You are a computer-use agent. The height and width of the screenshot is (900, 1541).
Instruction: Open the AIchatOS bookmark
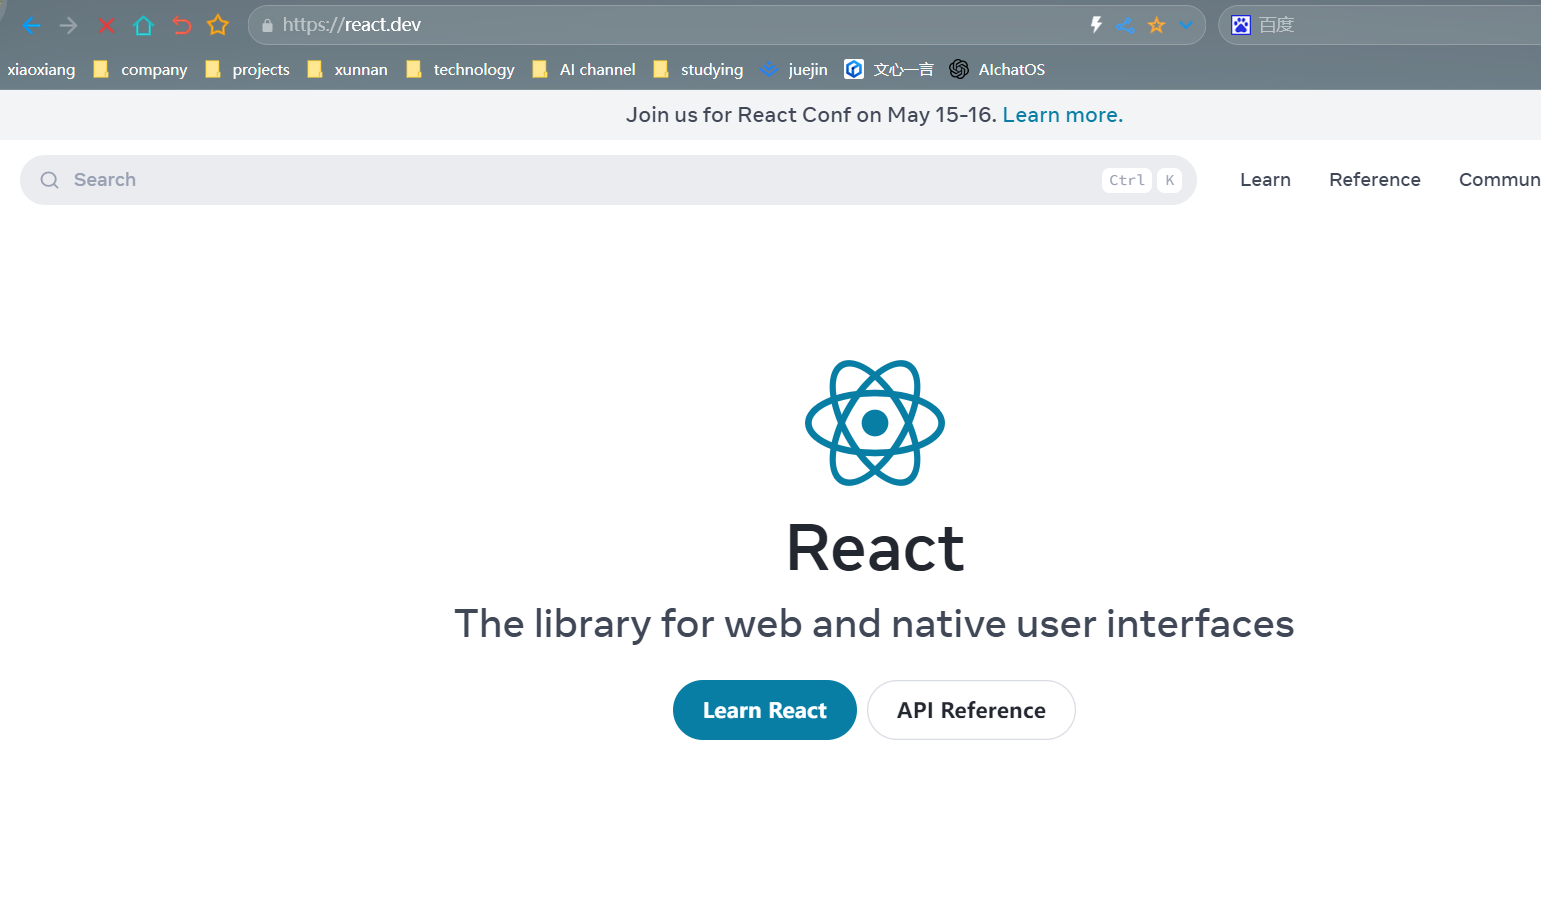pyautogui.click(x=997, y=69)
